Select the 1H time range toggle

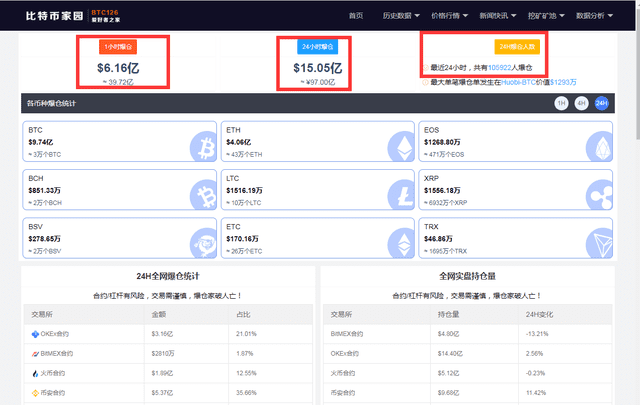pyautogui.click(x=561, y=103)
